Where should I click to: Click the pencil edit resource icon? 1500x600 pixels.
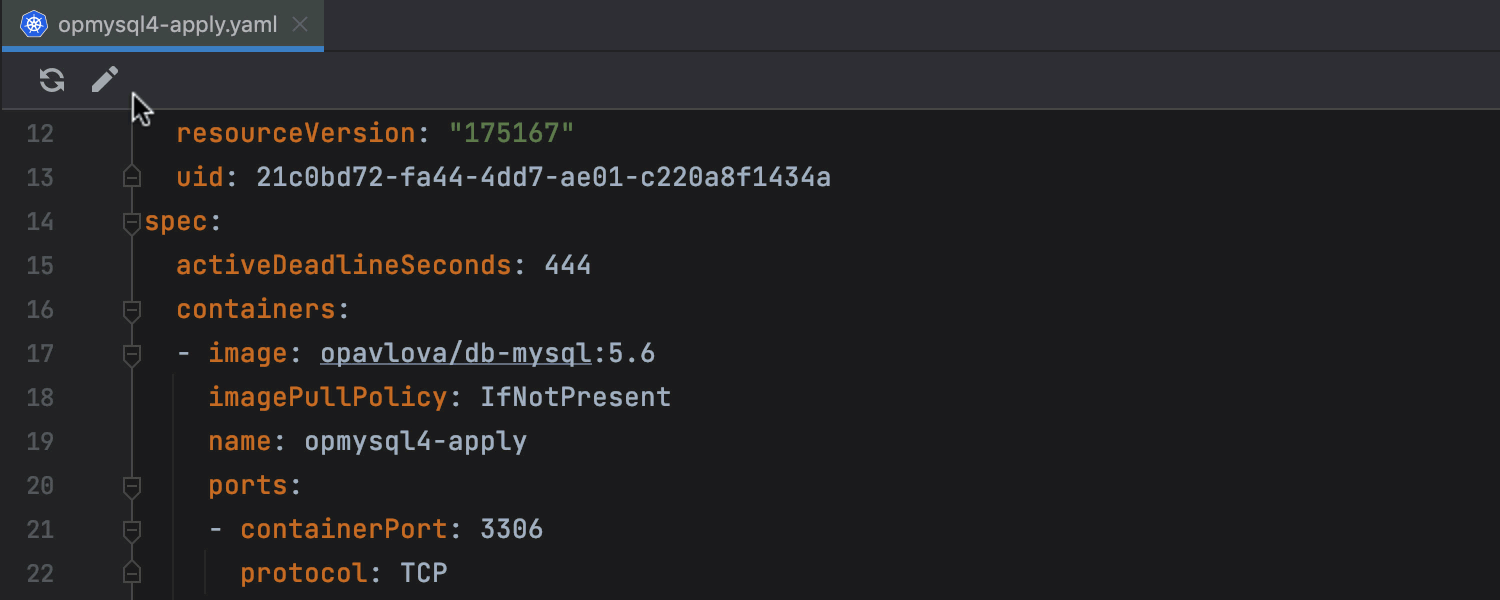pos(105,80)
